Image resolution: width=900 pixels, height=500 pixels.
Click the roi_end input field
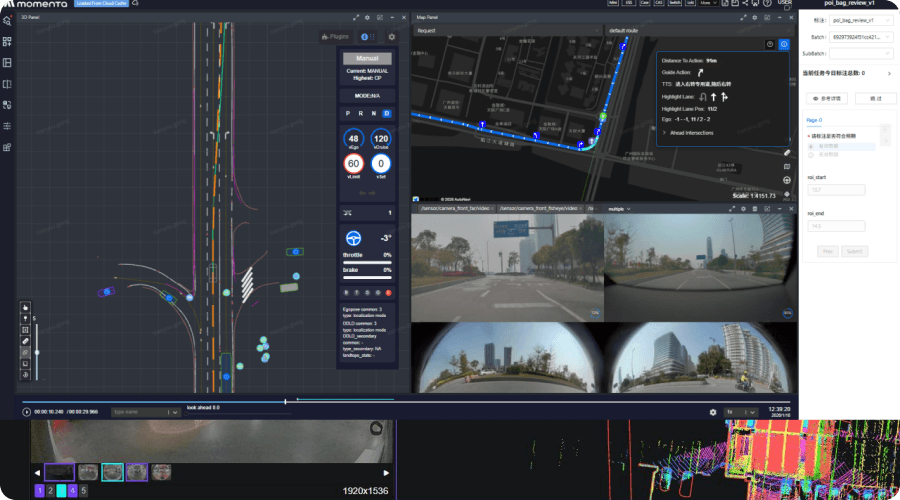[836, 226]
